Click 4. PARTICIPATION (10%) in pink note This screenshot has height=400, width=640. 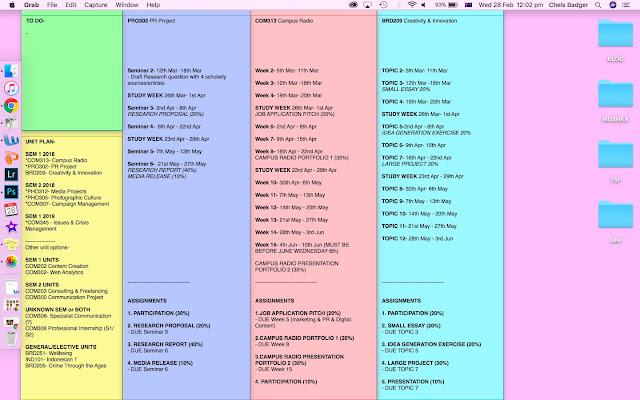pos(286,382)
